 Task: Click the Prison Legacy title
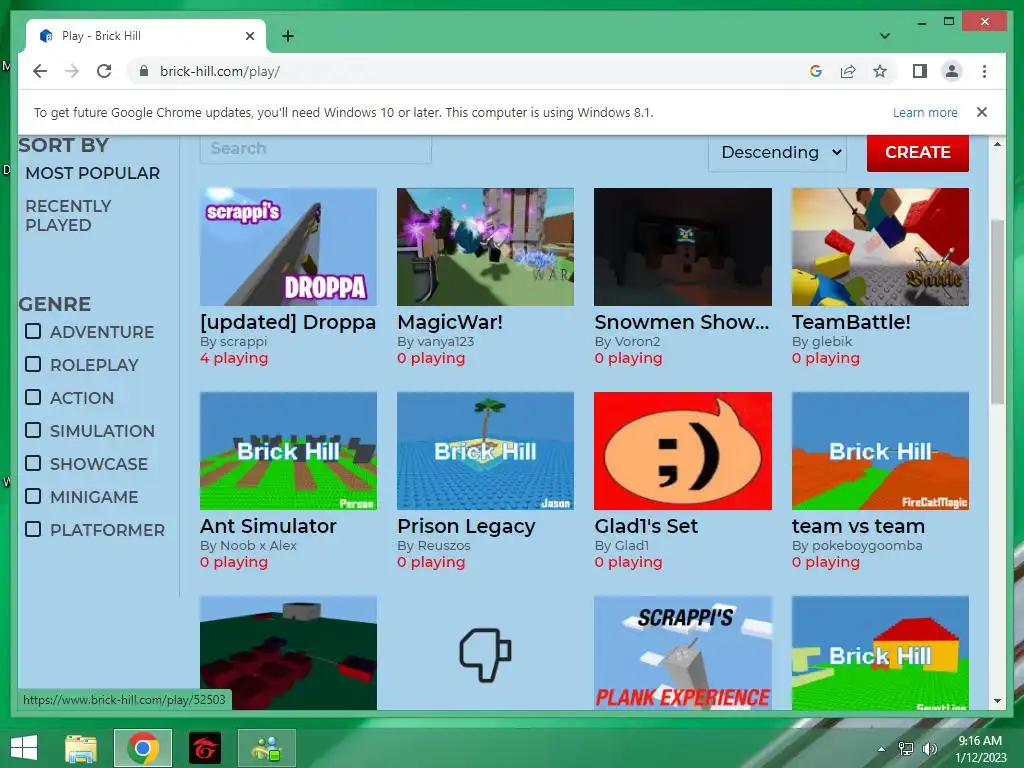coord(466,526)
